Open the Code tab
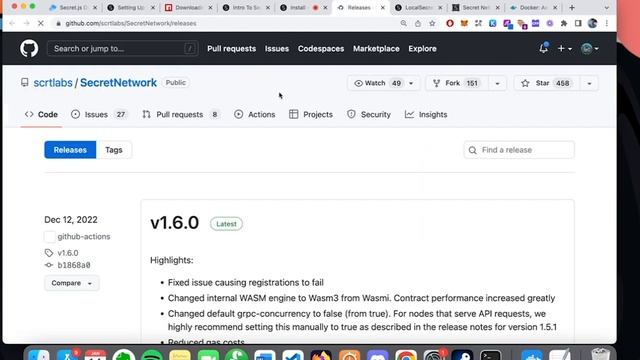This screenshot has width=640, height=360. point(41,115)
